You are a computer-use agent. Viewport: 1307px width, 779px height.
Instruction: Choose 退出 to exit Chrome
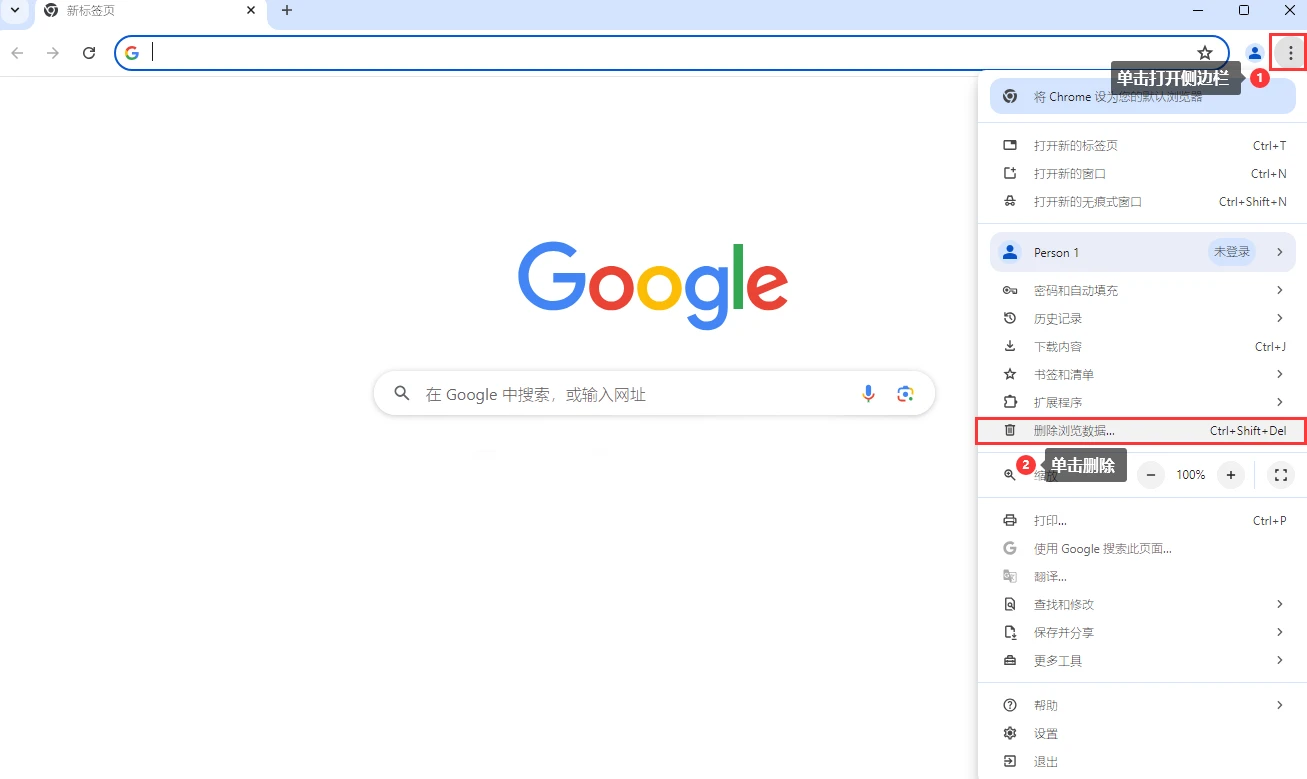click(1142, 761)
